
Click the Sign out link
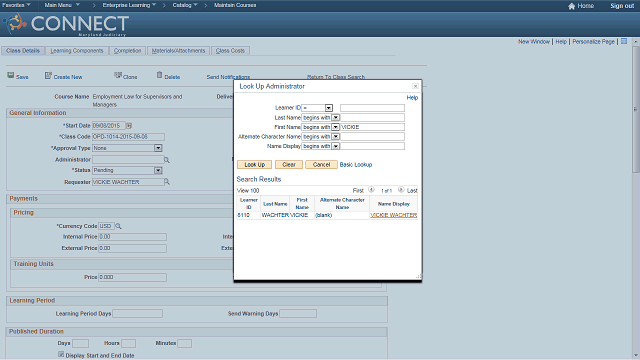tap(622, 6)
